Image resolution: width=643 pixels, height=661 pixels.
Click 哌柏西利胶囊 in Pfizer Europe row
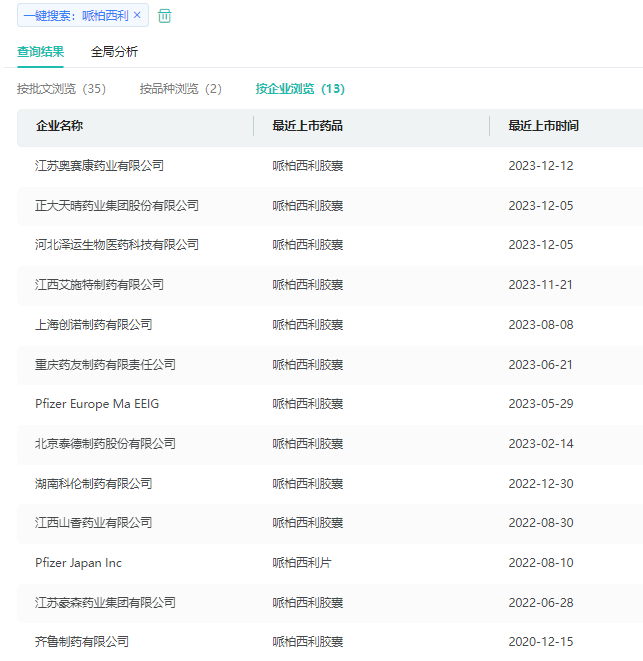click(308, 404)
